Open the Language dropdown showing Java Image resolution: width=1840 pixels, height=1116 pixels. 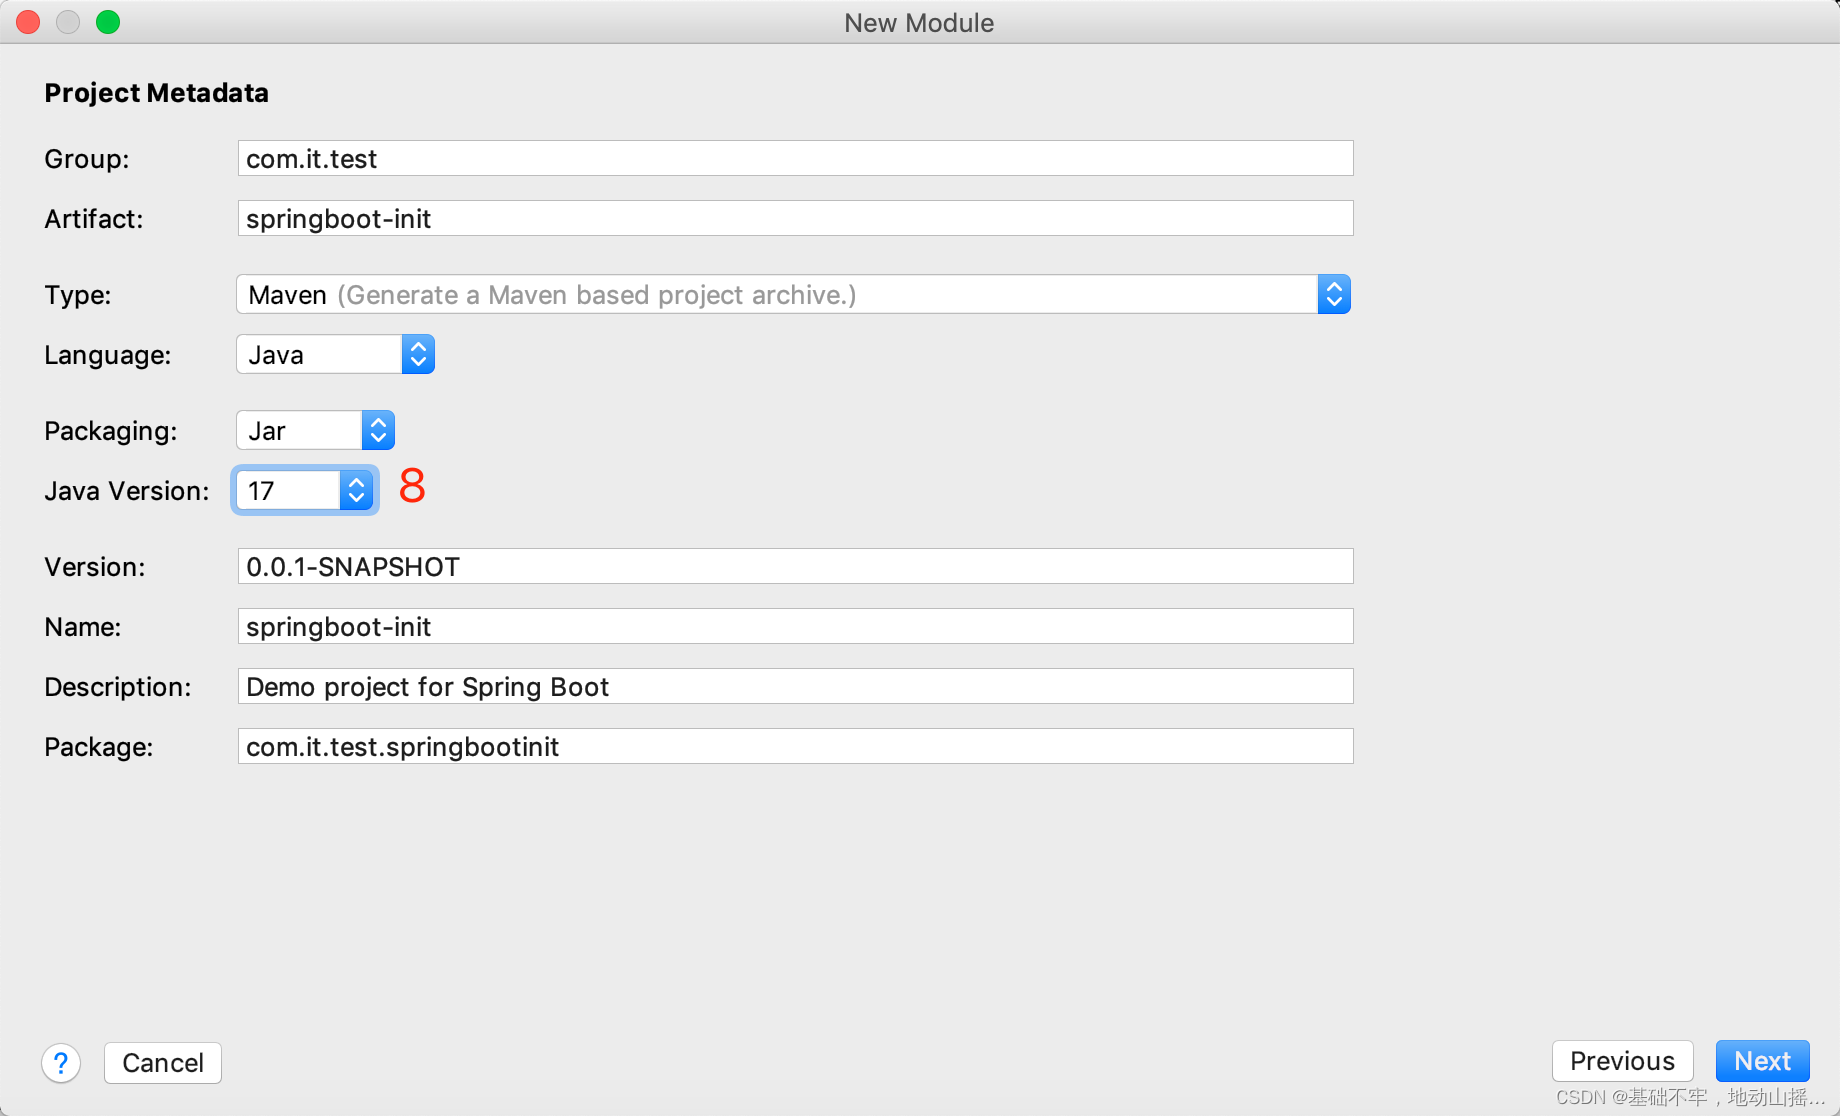click(336, 355)
